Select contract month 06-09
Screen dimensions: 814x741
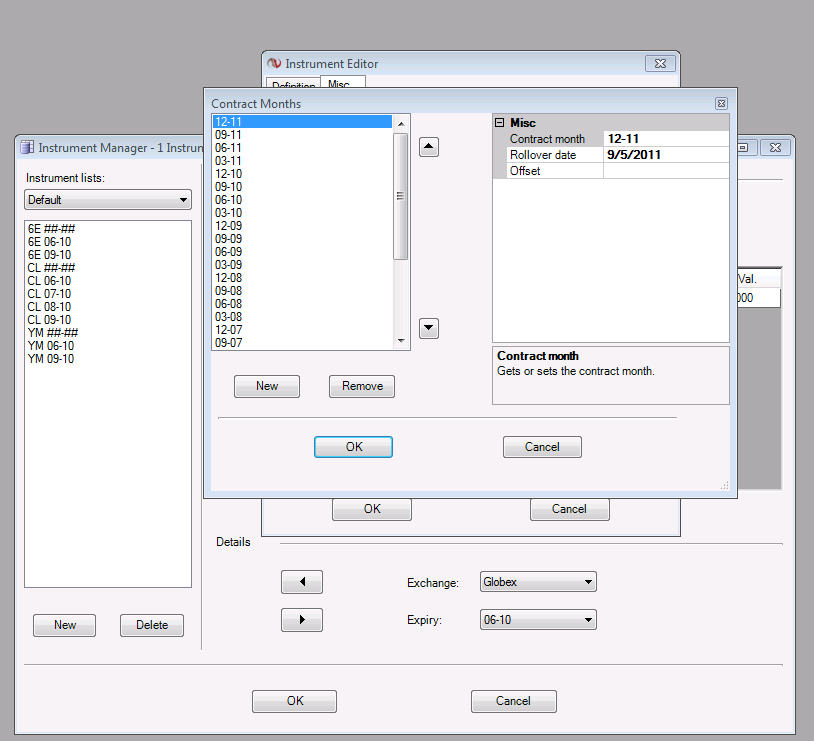303,251
